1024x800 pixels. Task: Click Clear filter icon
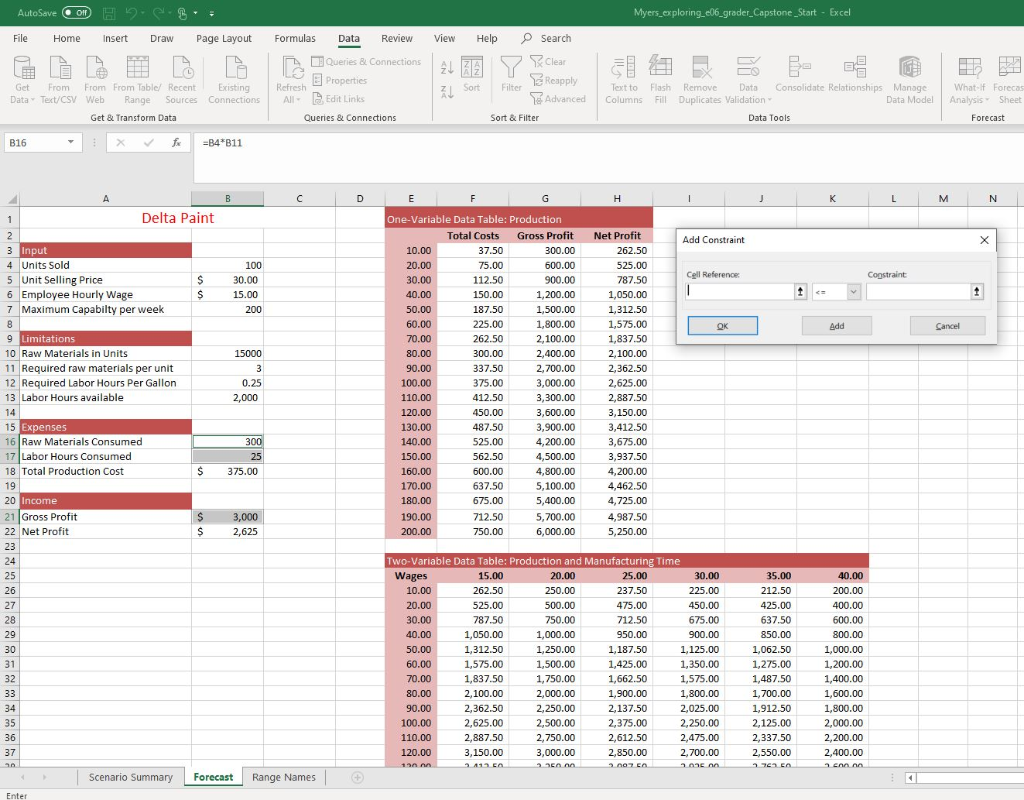point(548,61)
